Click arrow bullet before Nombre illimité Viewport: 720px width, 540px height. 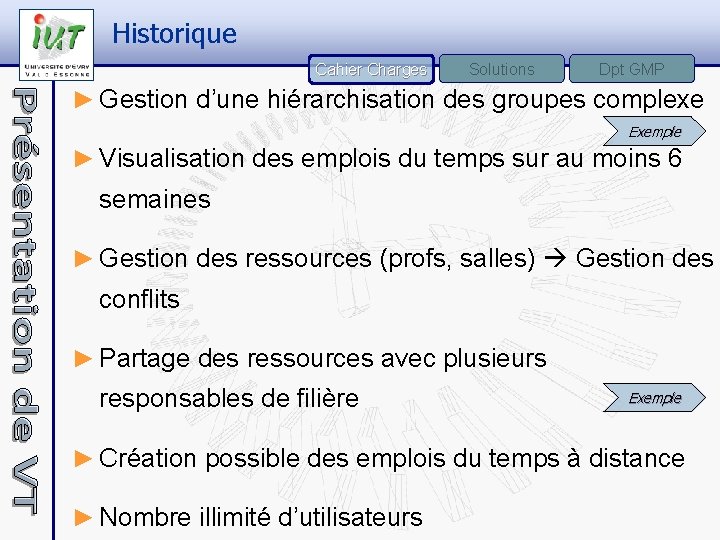(x=86, y=517)
